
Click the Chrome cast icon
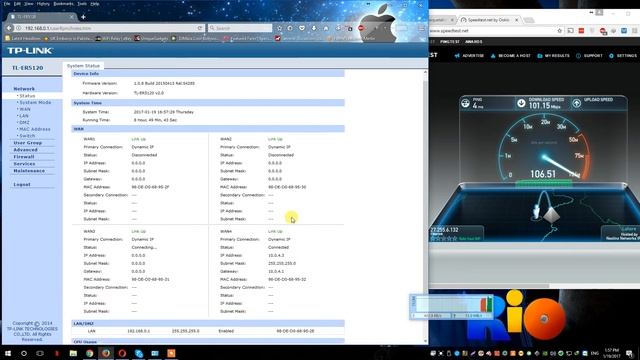click(x=571, y=31)
